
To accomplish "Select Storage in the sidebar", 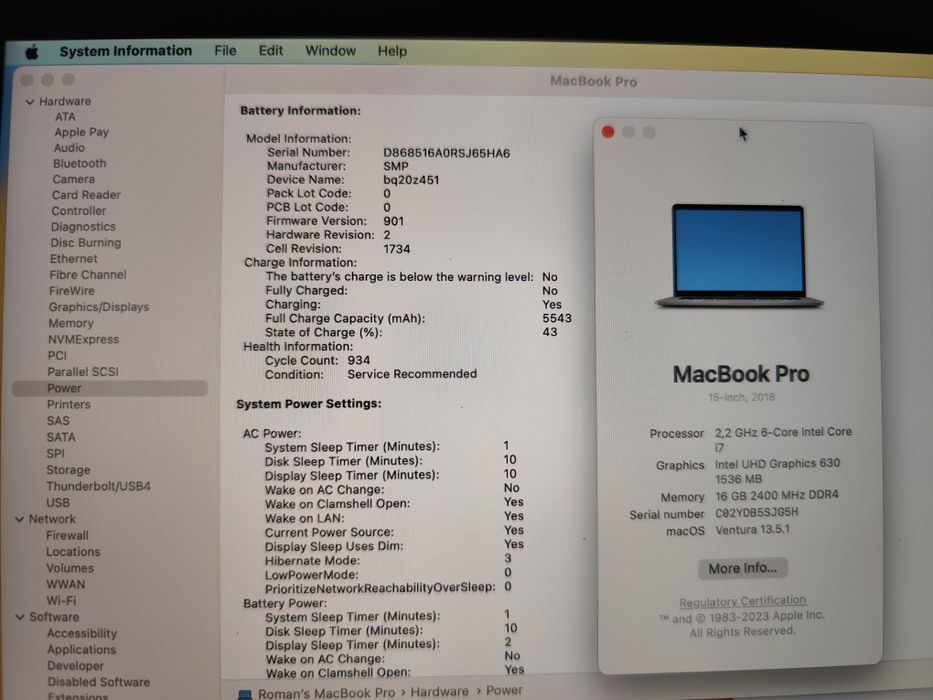I will coord(68,470).
